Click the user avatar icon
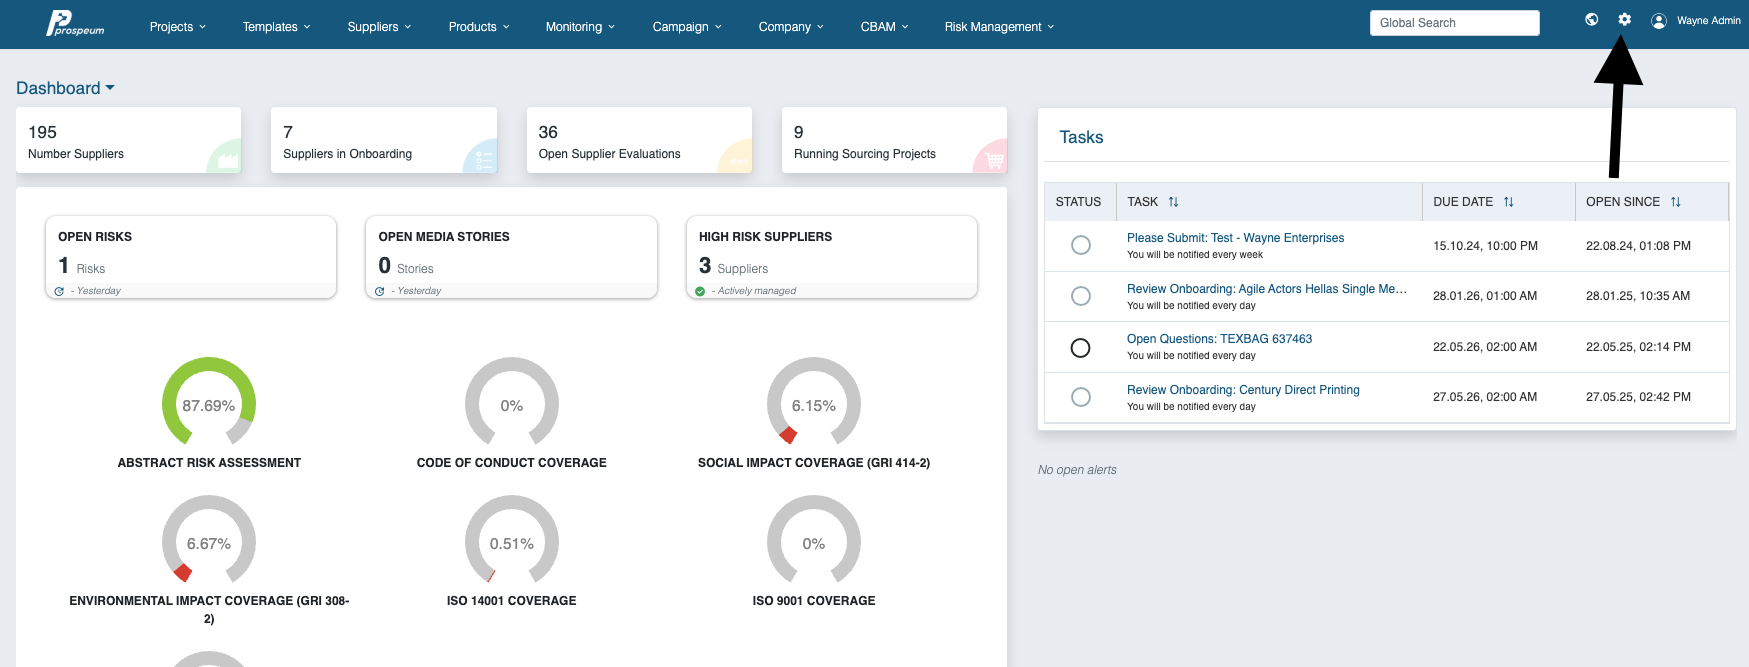Viewport: 1749px width, 667px height. (x=1659, y=20)
